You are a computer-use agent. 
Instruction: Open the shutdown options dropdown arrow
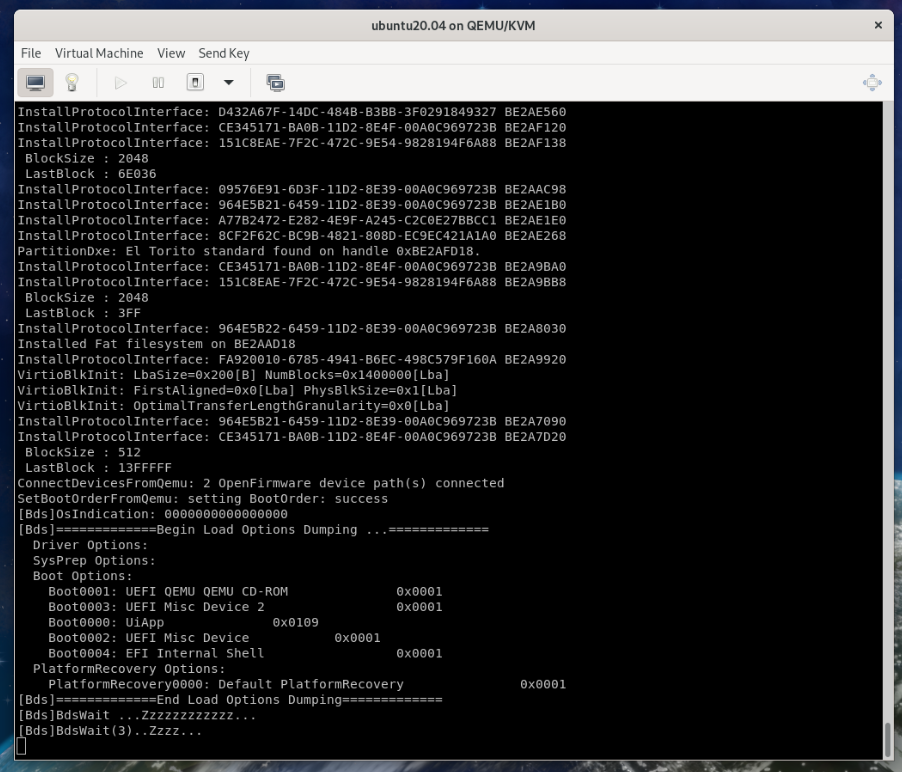click(x=228, y=82)
